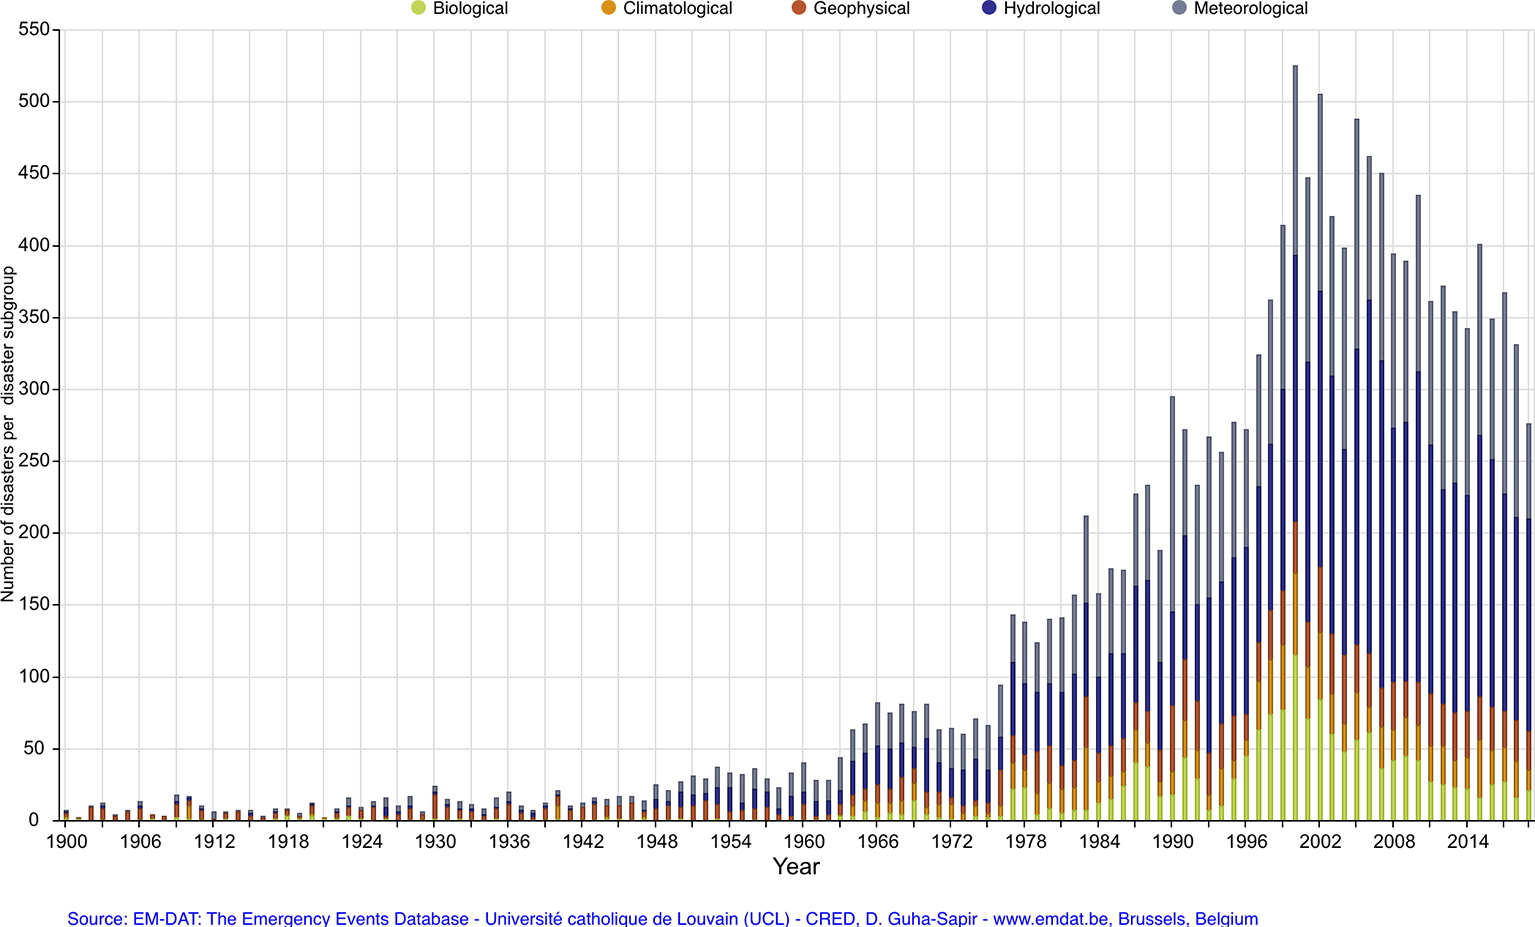The width and height of the screenshot is (1535, 927).
Task: Click the tallest bar near year 2000
Action: coord(1295,300)
